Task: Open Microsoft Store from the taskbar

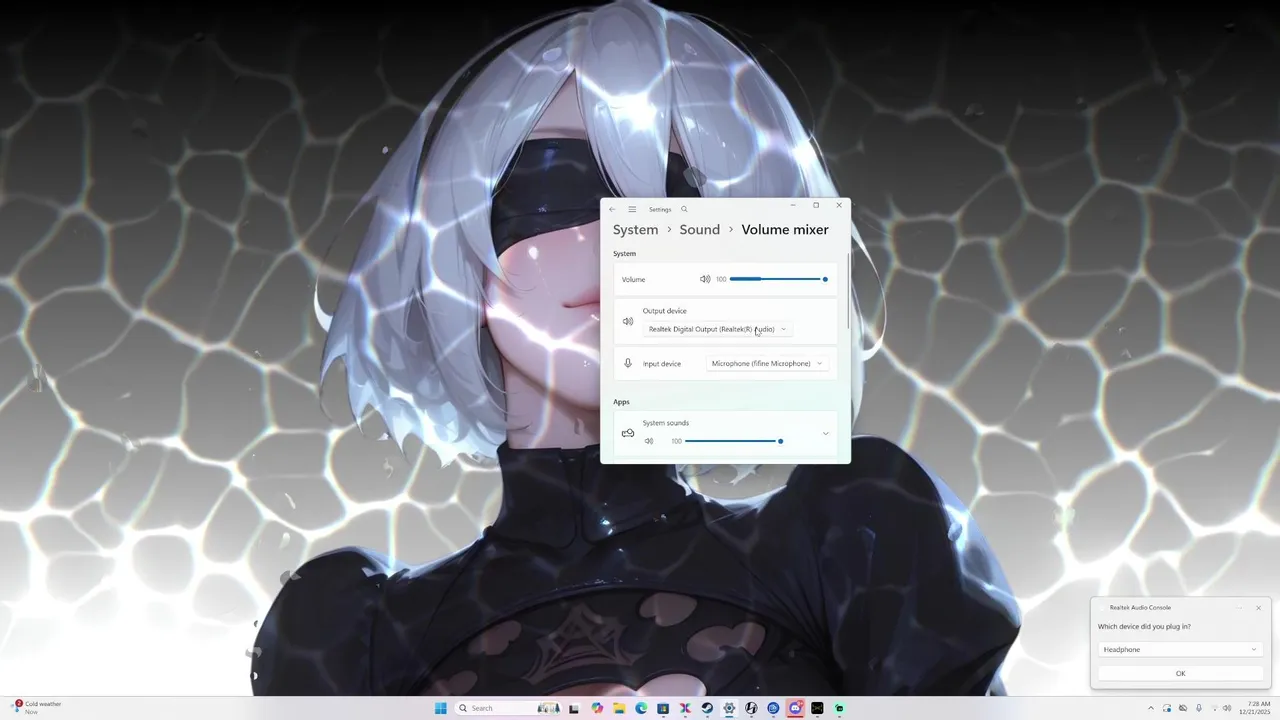Action: tap(663, 708)
